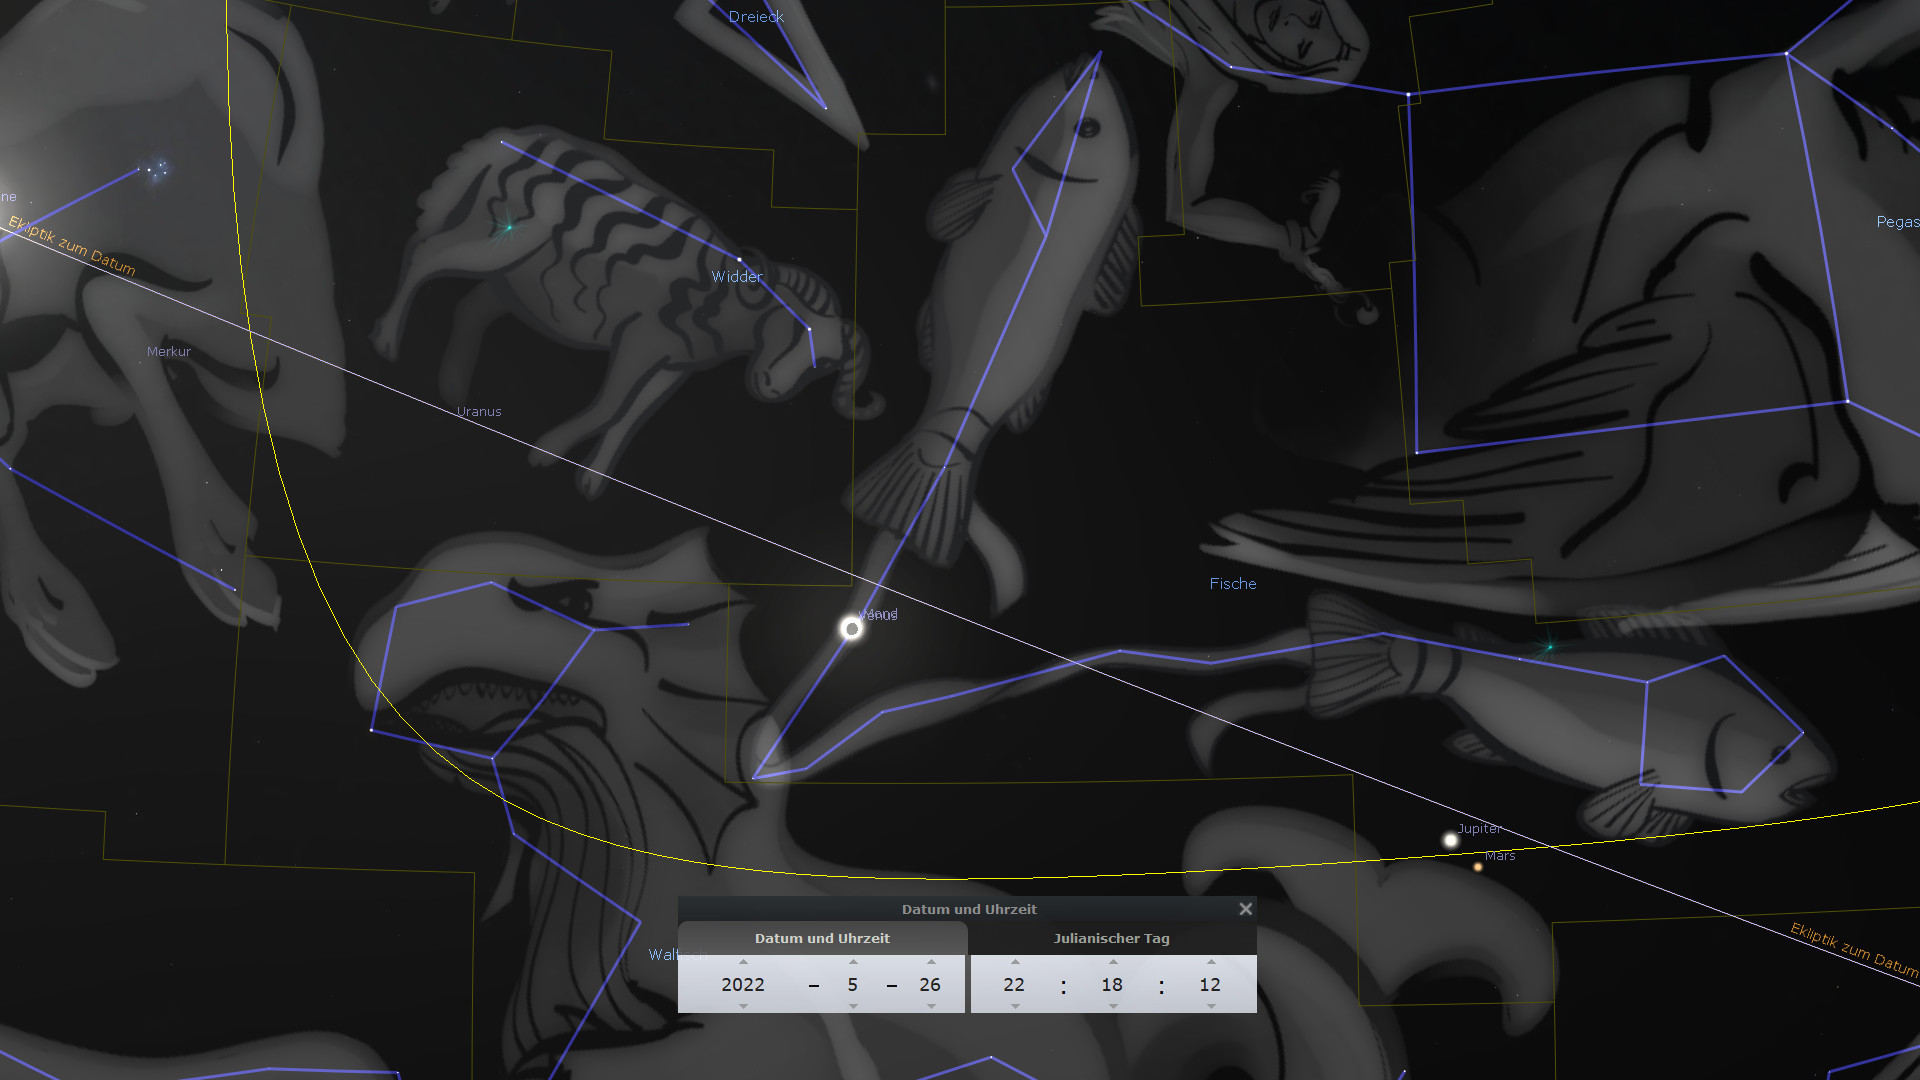The height and width of the screenshot is (1080, 1920).
Task: Click the teal star in the lower Fische fish
Action: click(1549, 647)
